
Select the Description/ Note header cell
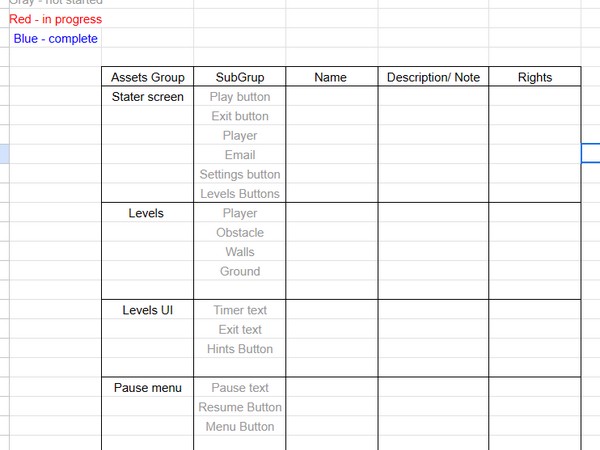(x=433, y=77)
